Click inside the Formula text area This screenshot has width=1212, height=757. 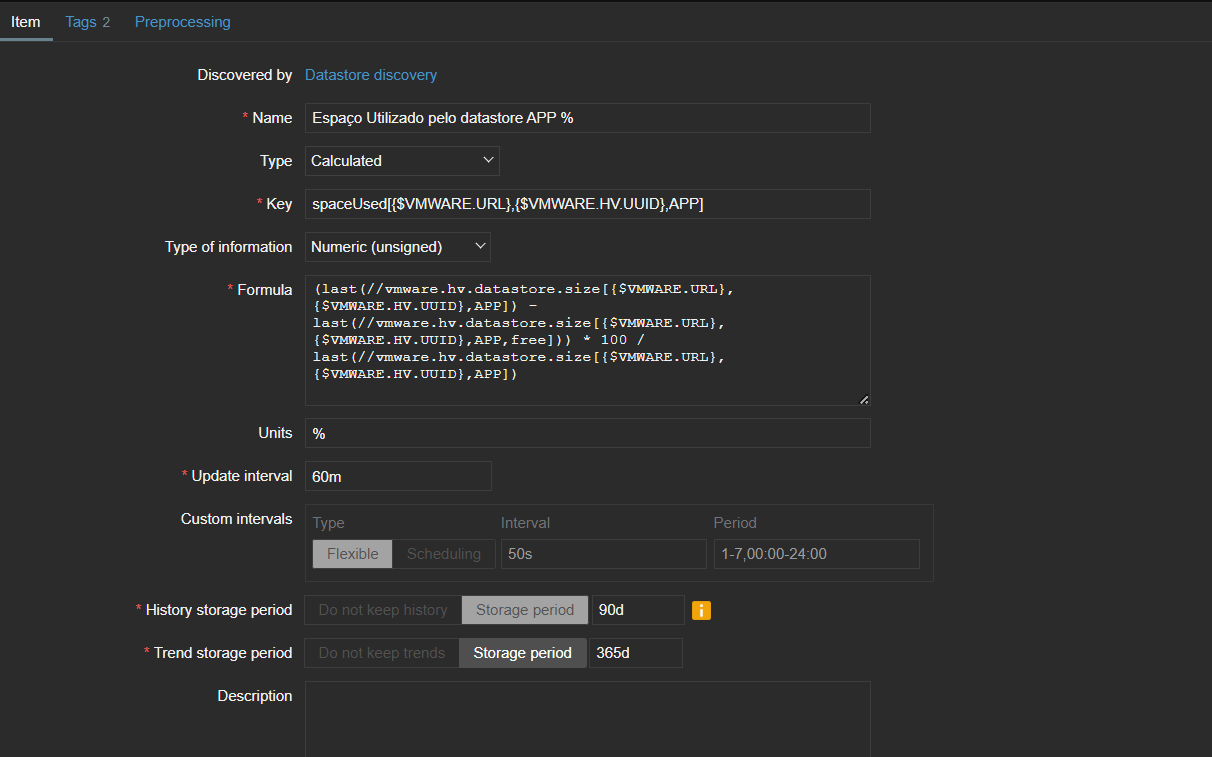click(x=587, y=340)
